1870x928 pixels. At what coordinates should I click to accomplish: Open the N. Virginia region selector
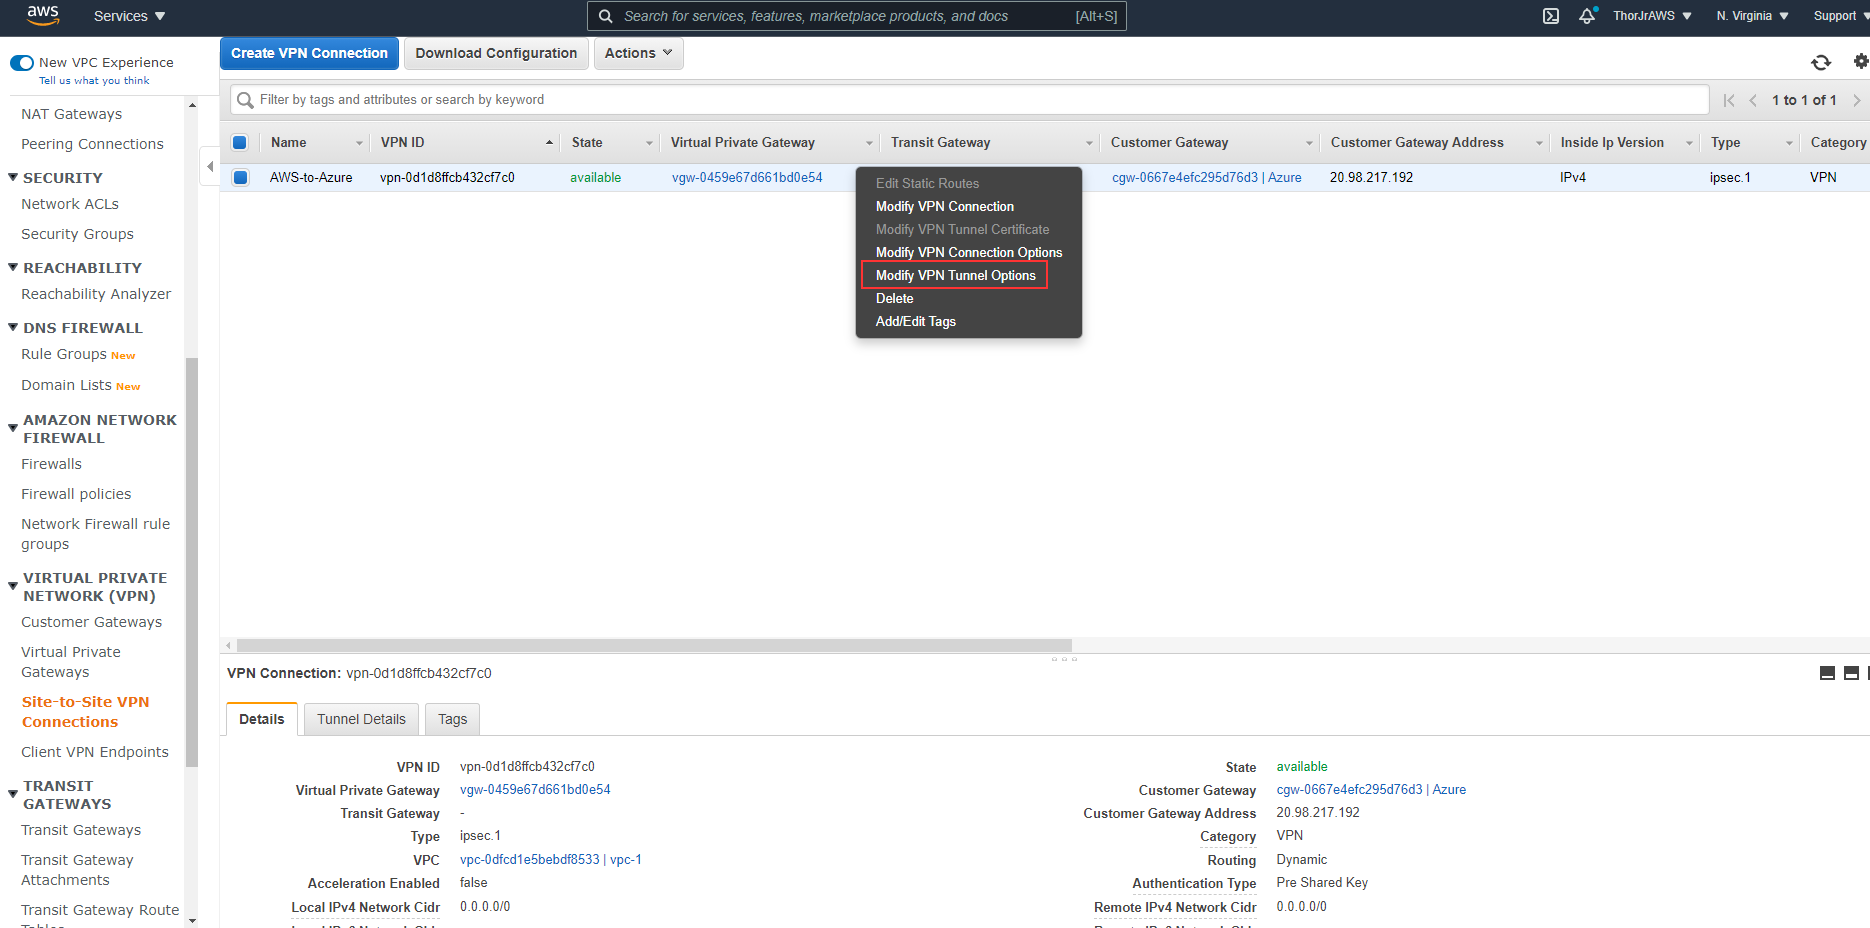click(x=1752, y=16)
